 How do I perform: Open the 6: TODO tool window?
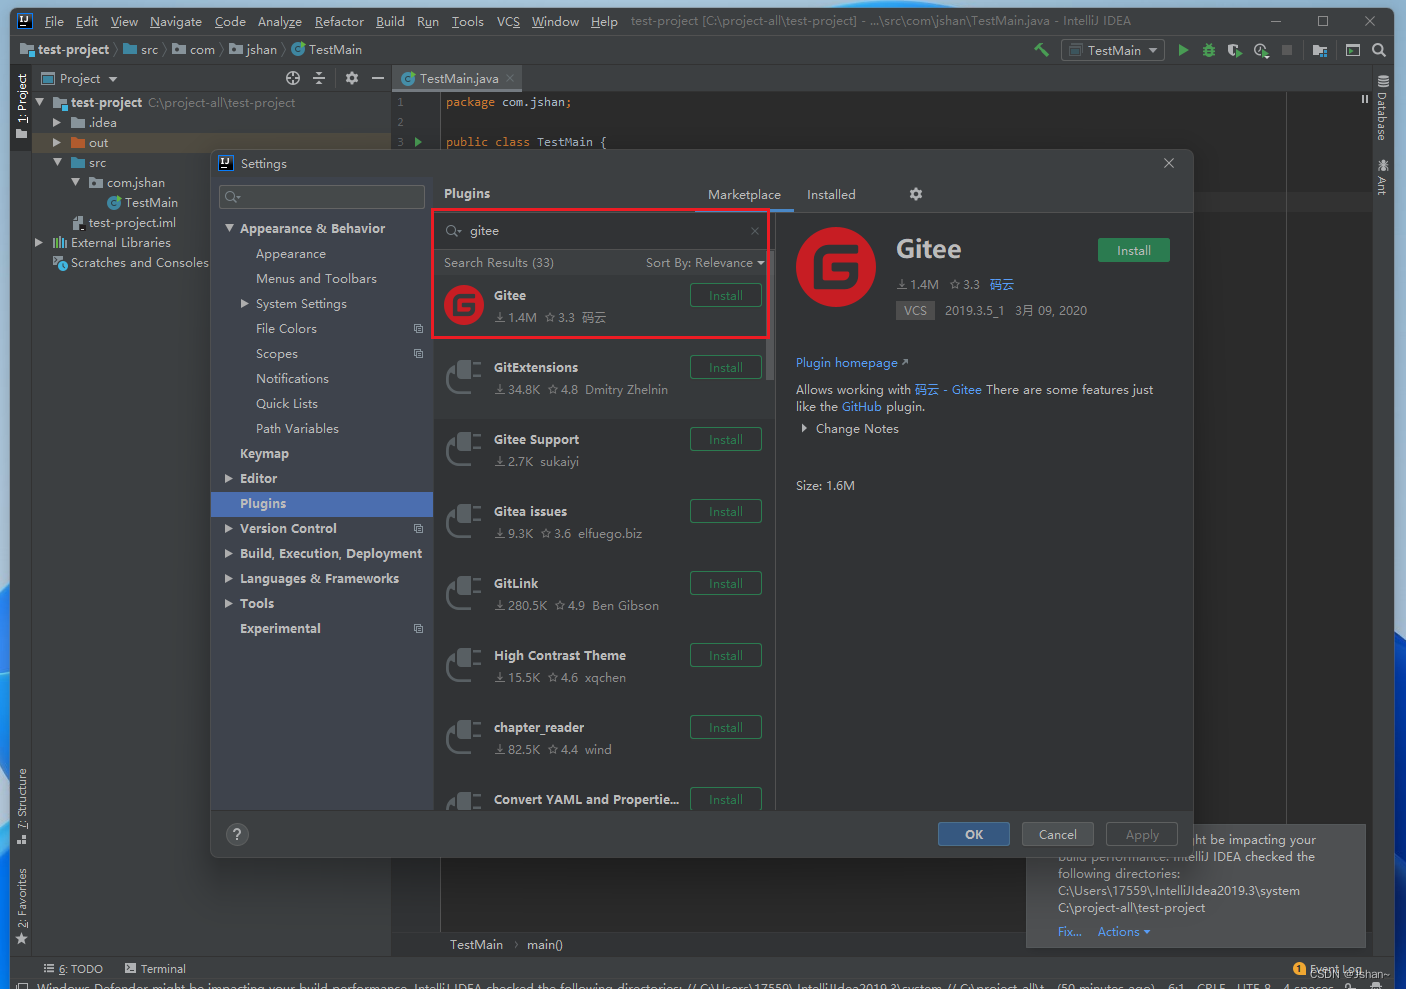(73, 968)
